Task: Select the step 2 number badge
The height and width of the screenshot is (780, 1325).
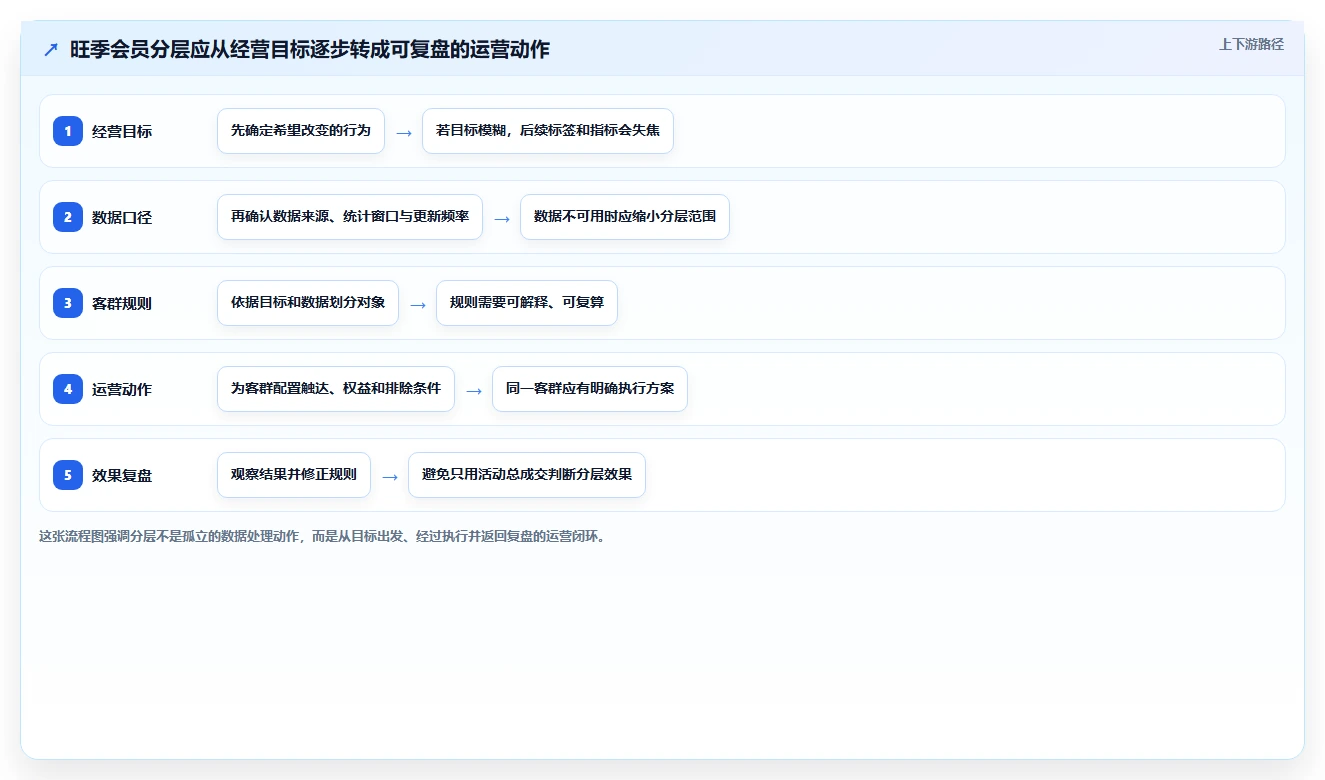Action: pos(68,217)
